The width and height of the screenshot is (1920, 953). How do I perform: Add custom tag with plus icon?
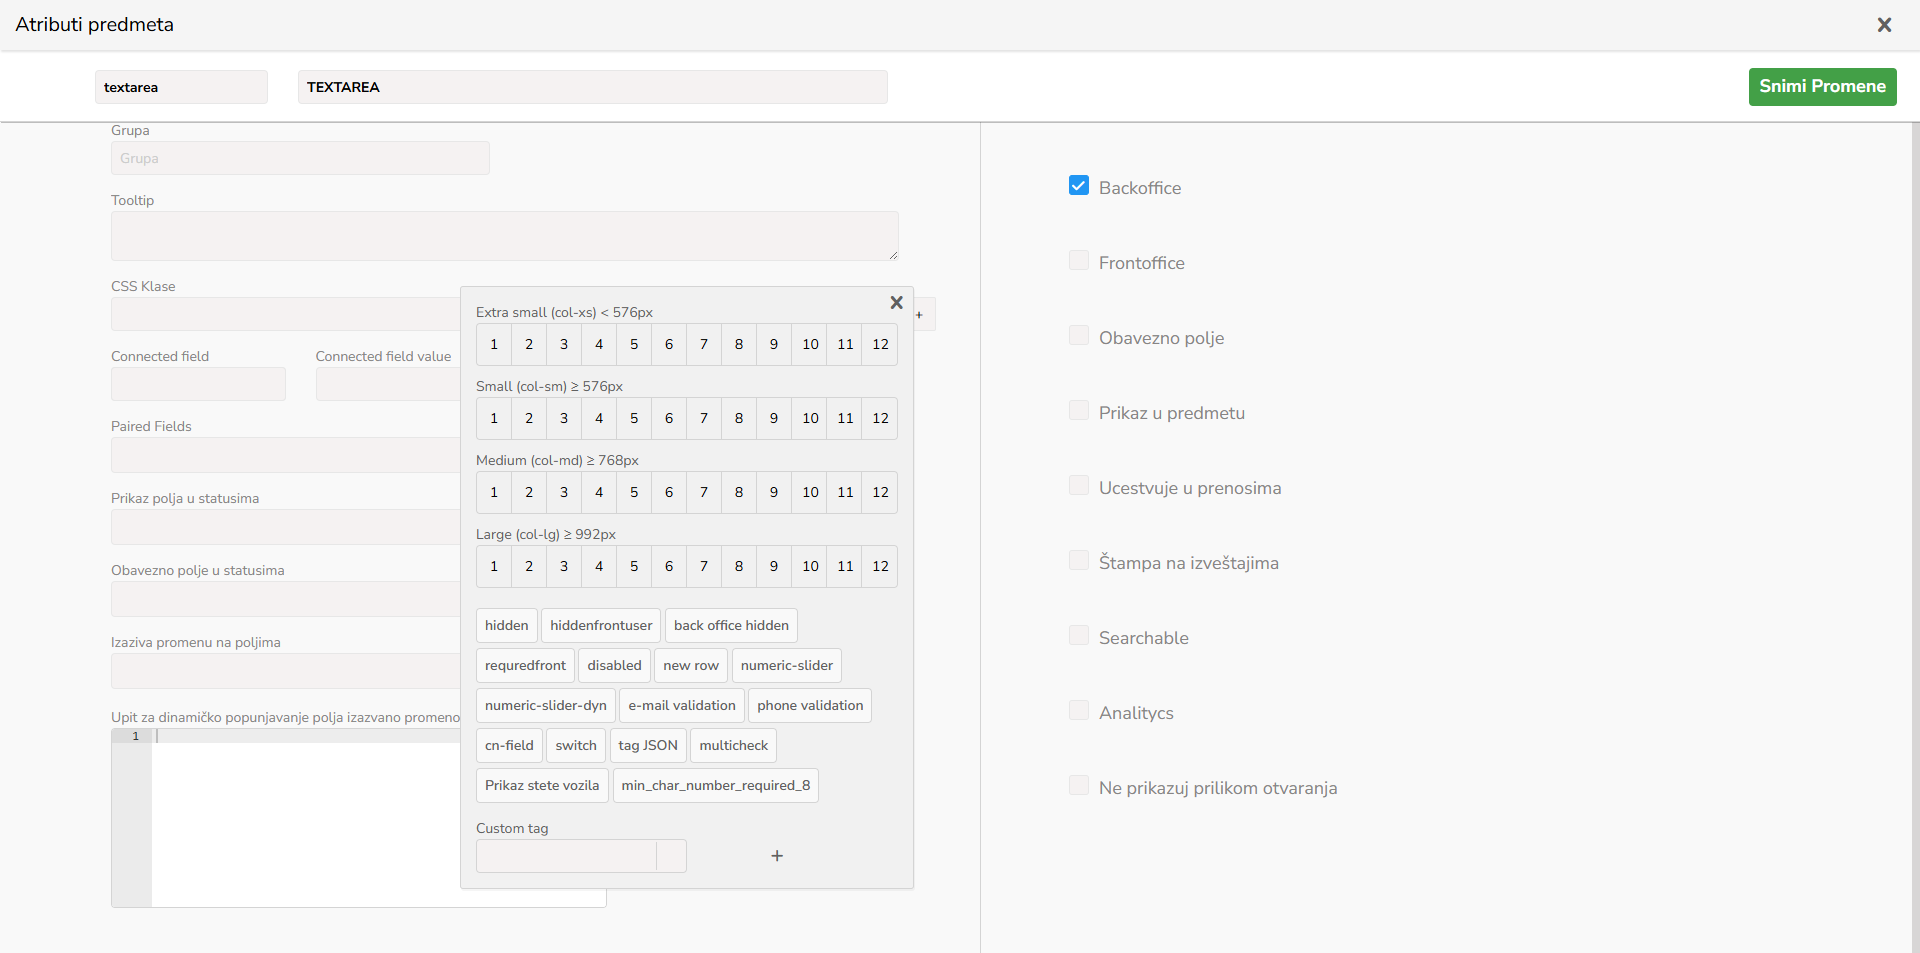coord(777,856)
